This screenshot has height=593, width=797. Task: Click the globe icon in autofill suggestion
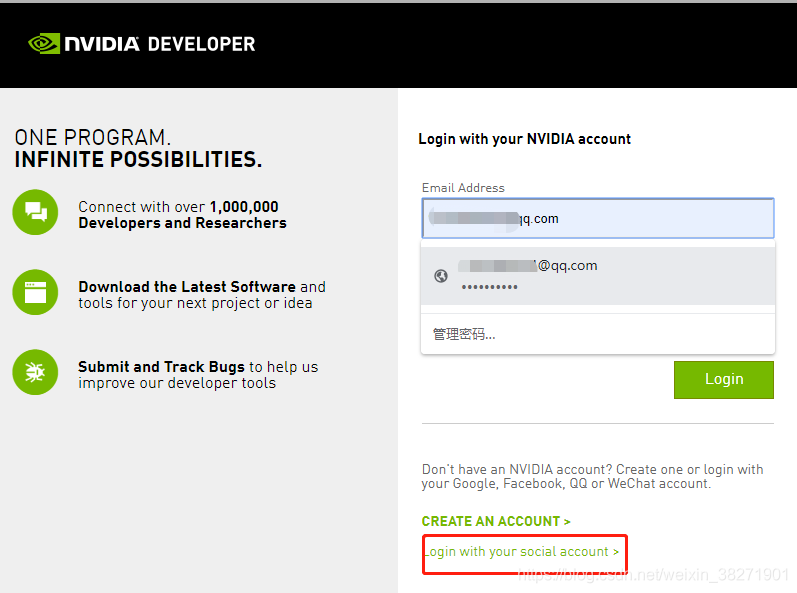pyautogui.click(x=441, y=276)
